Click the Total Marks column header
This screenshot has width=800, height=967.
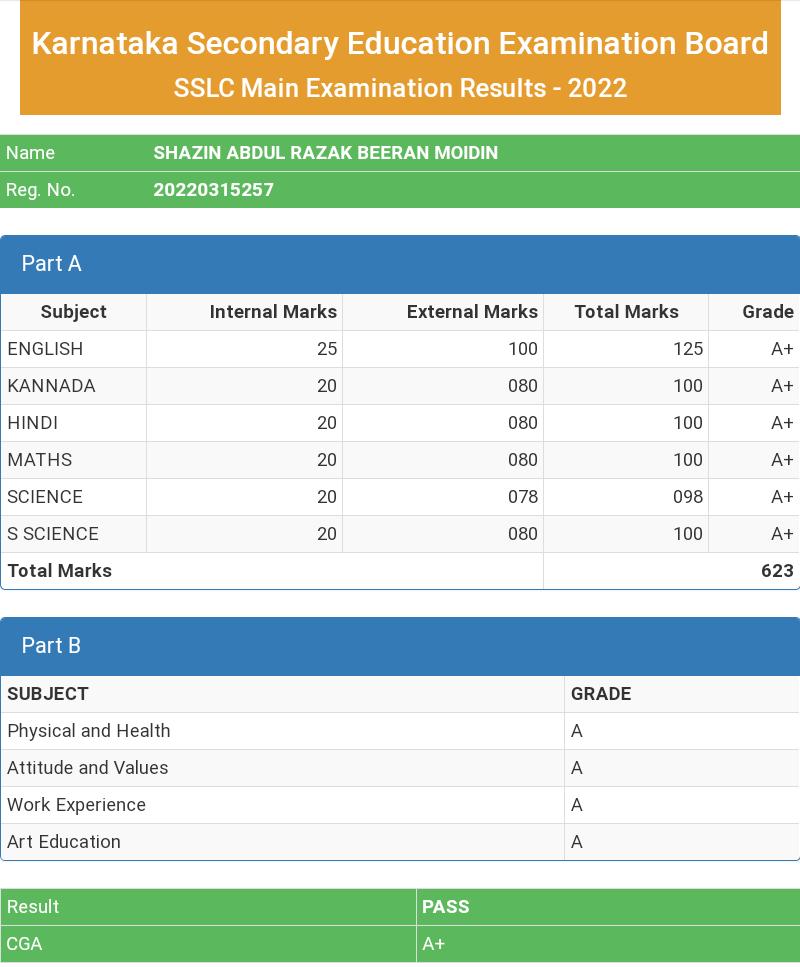pos(626,312)
